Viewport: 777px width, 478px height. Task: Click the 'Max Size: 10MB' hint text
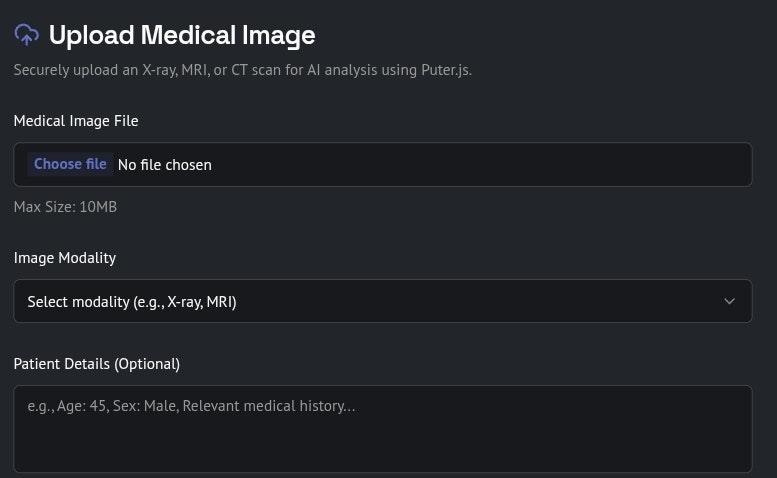click(x=65, y=207)
